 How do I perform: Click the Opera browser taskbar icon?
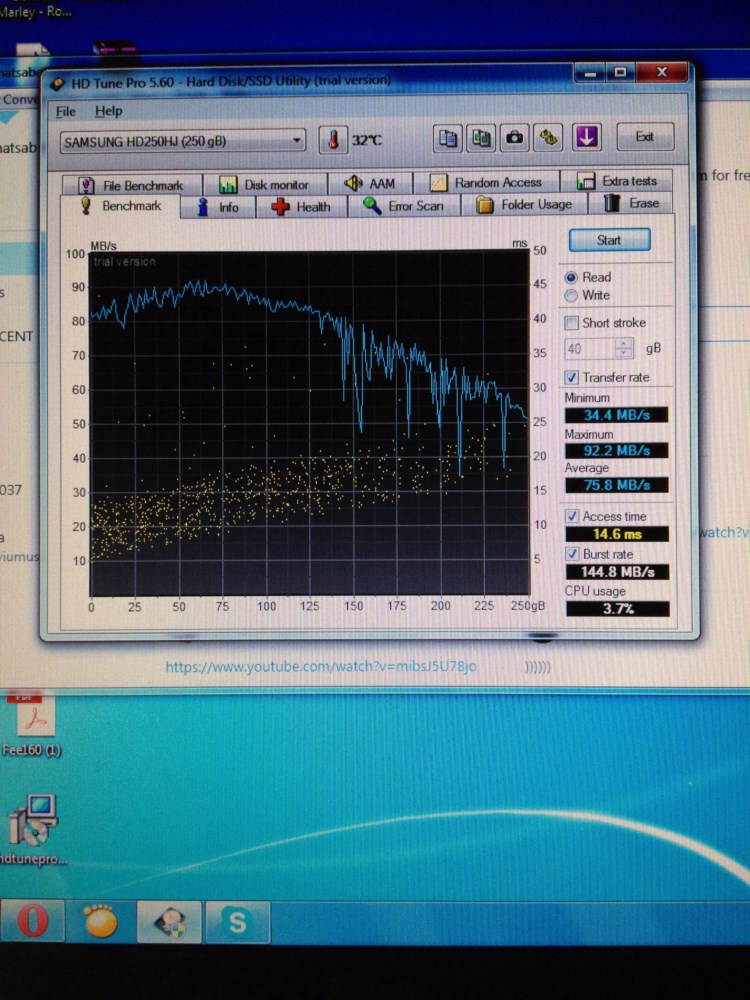pos(33,921)
